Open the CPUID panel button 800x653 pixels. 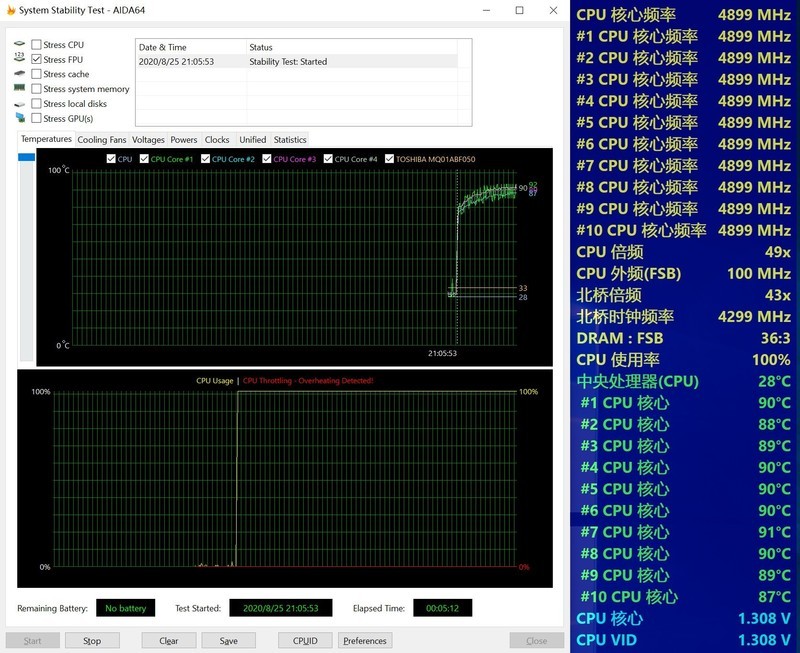point(305,641)
